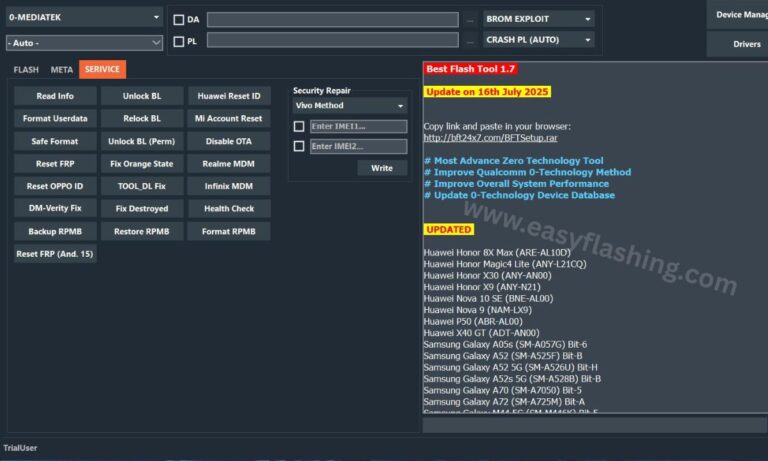Click the Unlock BL (Perm) button
The width and height of the screenshot is (768, 461).
pyautogui.click(x=142, y=141)
